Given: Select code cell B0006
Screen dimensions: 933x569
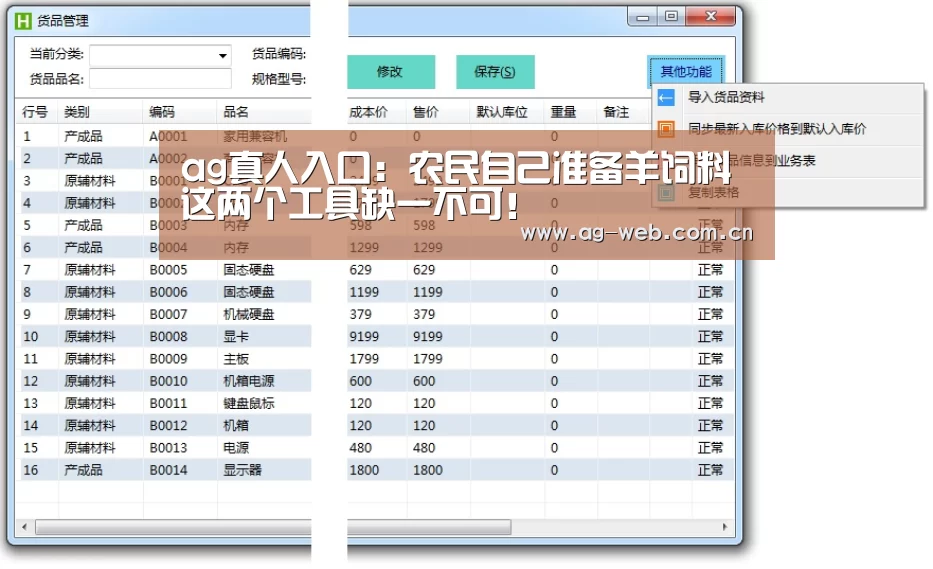Looking at the screenshot, I should tap(168, 292).
